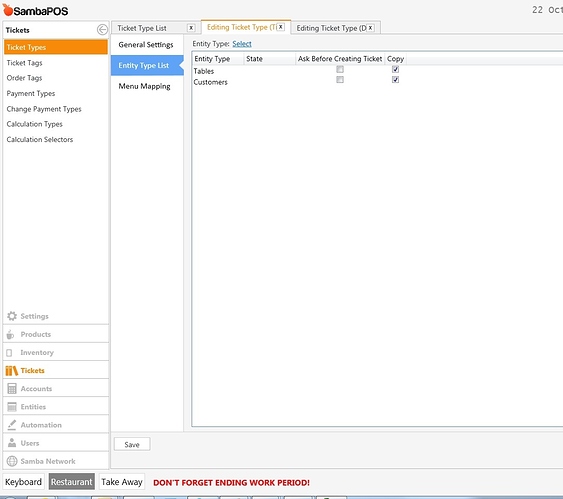The image size is (563, 499).
Task: Open Menu Mapping section
Action: (144, 86)
